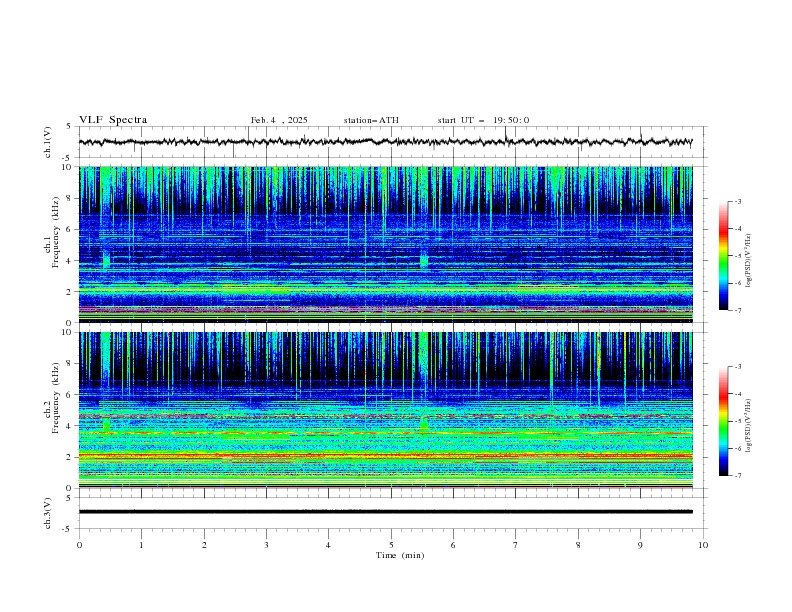
Task: Click time axis tick label "4"
Action: coord(328,545)
